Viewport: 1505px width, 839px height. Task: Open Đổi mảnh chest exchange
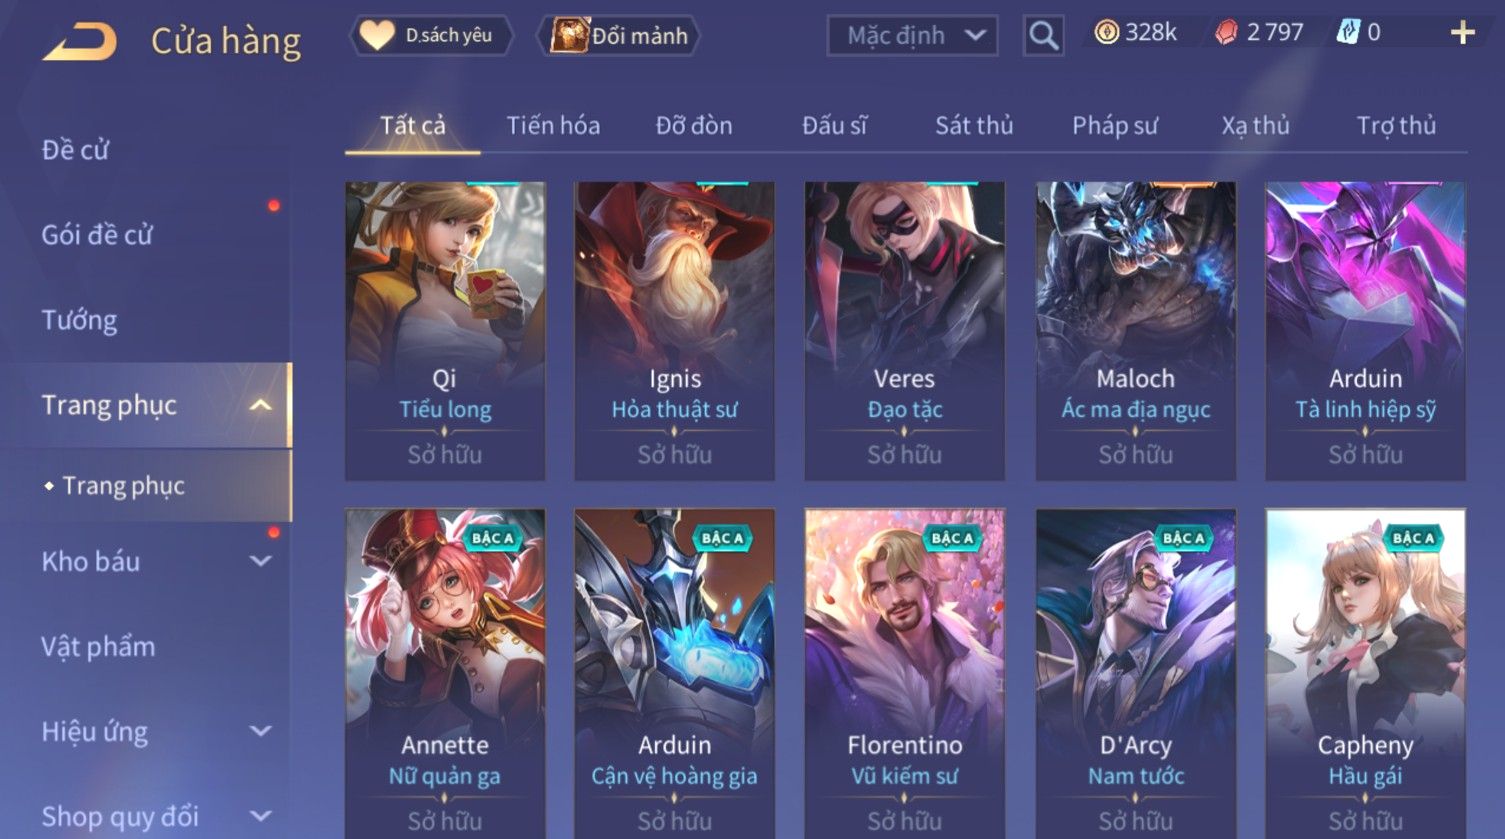(x=620, y=36)
